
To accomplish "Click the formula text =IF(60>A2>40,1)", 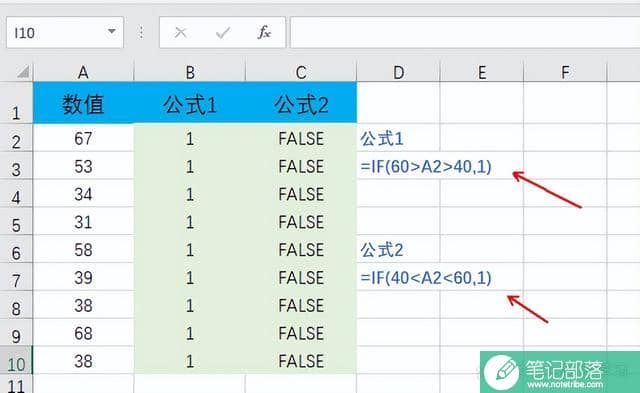I will 426,166.
